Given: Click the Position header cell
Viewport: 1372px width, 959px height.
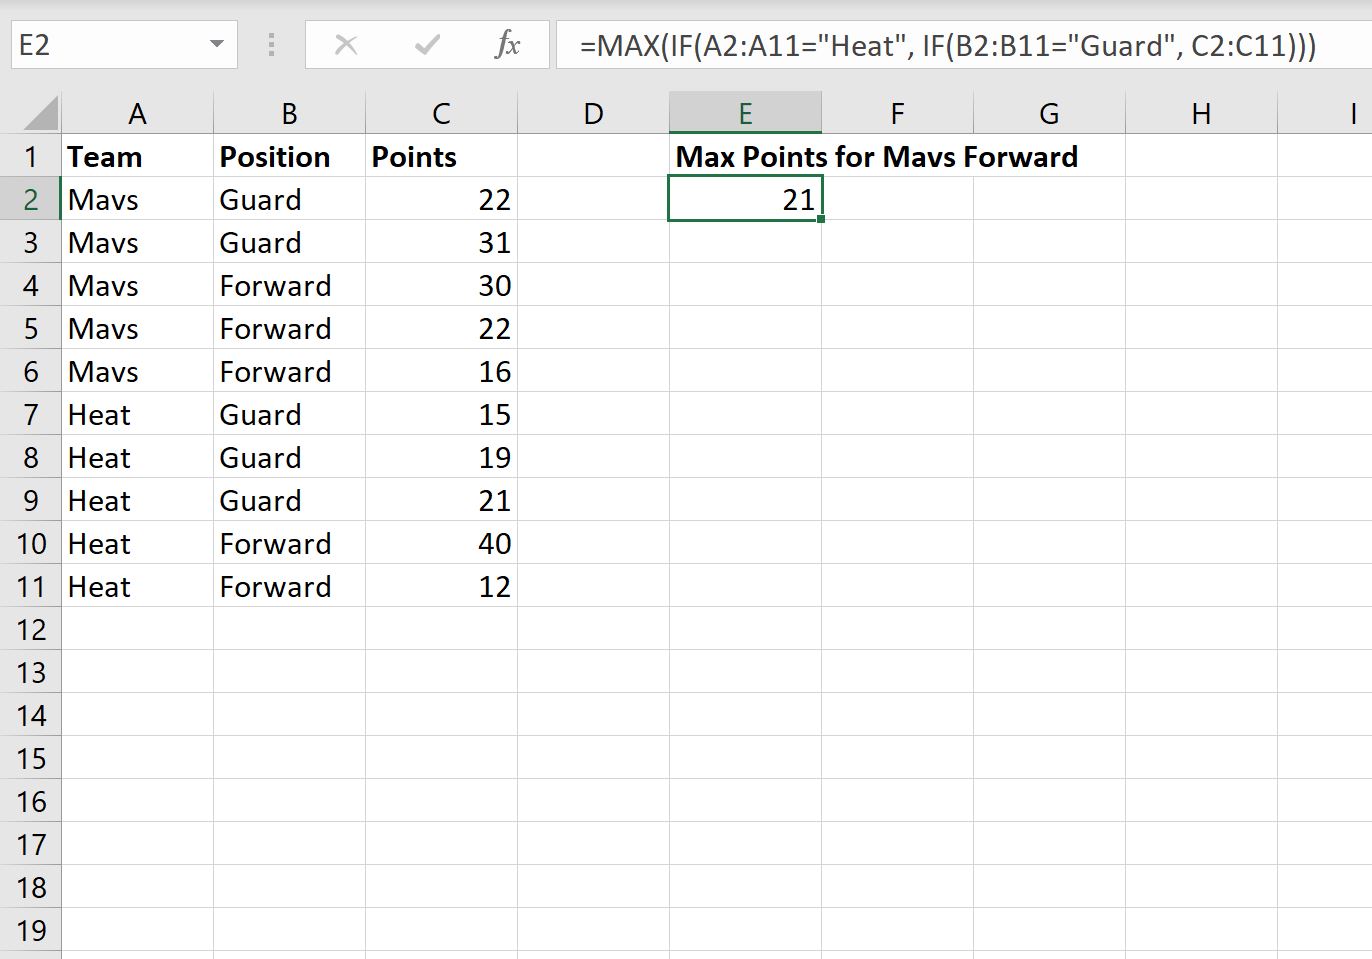Looking at the screenshot, I should (289, 157).
